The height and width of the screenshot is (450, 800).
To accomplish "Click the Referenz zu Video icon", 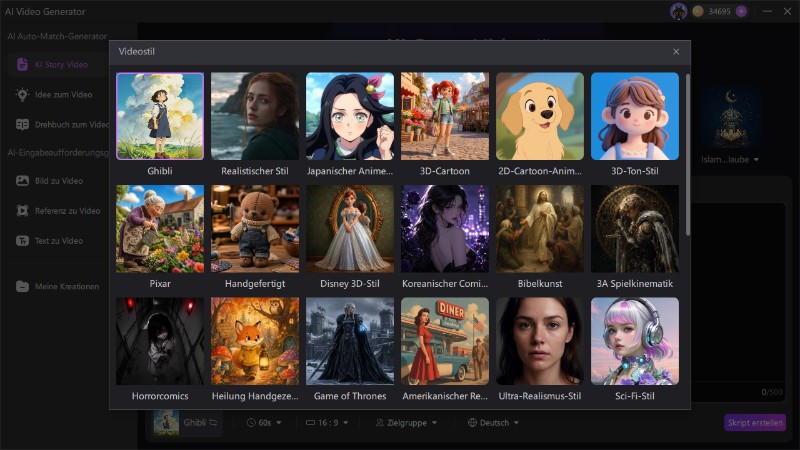I will tap(22, 211).
